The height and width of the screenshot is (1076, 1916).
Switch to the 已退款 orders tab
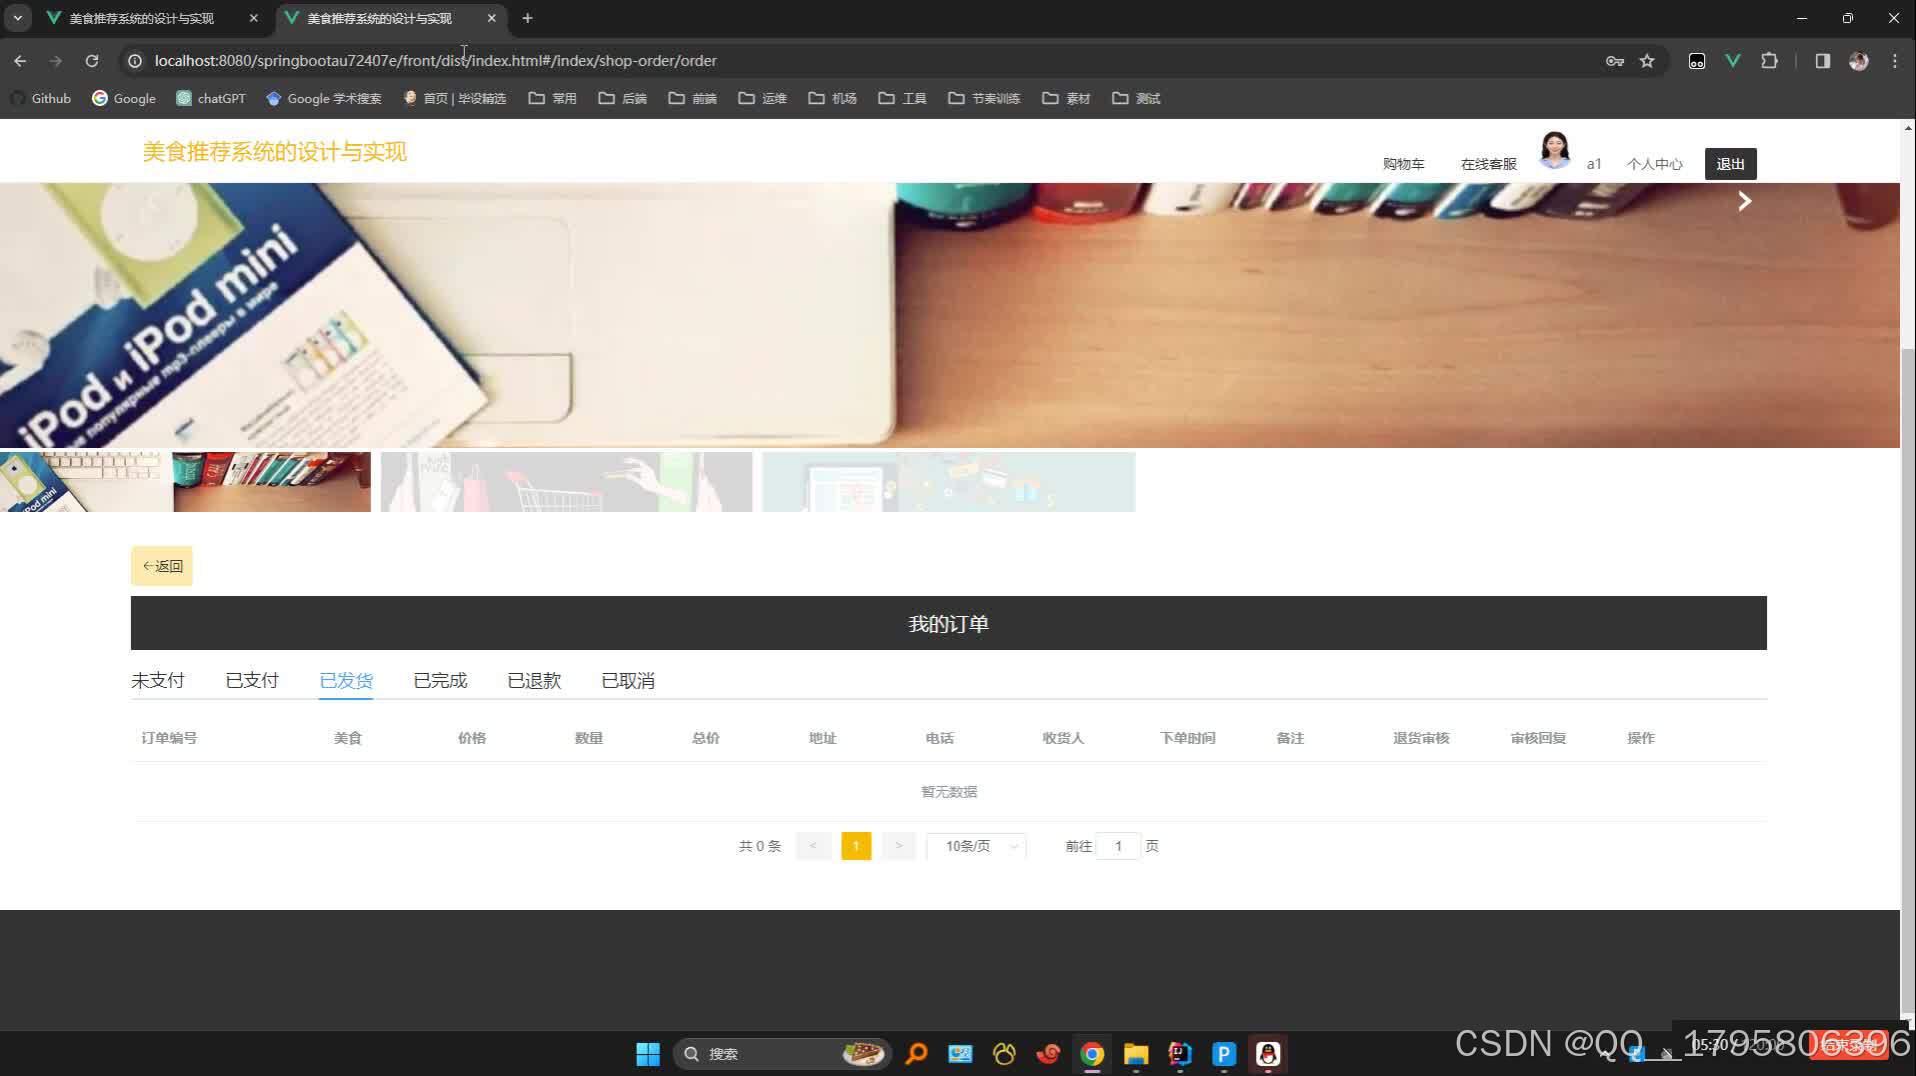(534, 681)
